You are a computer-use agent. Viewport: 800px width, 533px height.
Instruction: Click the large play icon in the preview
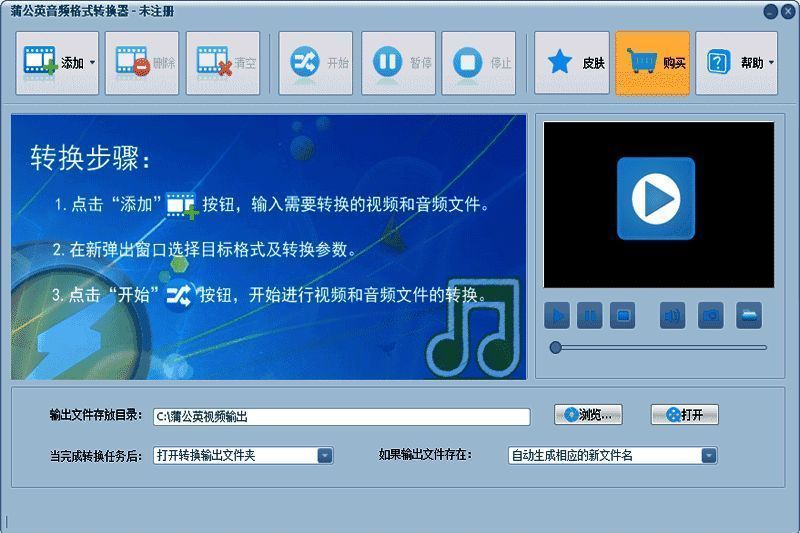(656, 199)
